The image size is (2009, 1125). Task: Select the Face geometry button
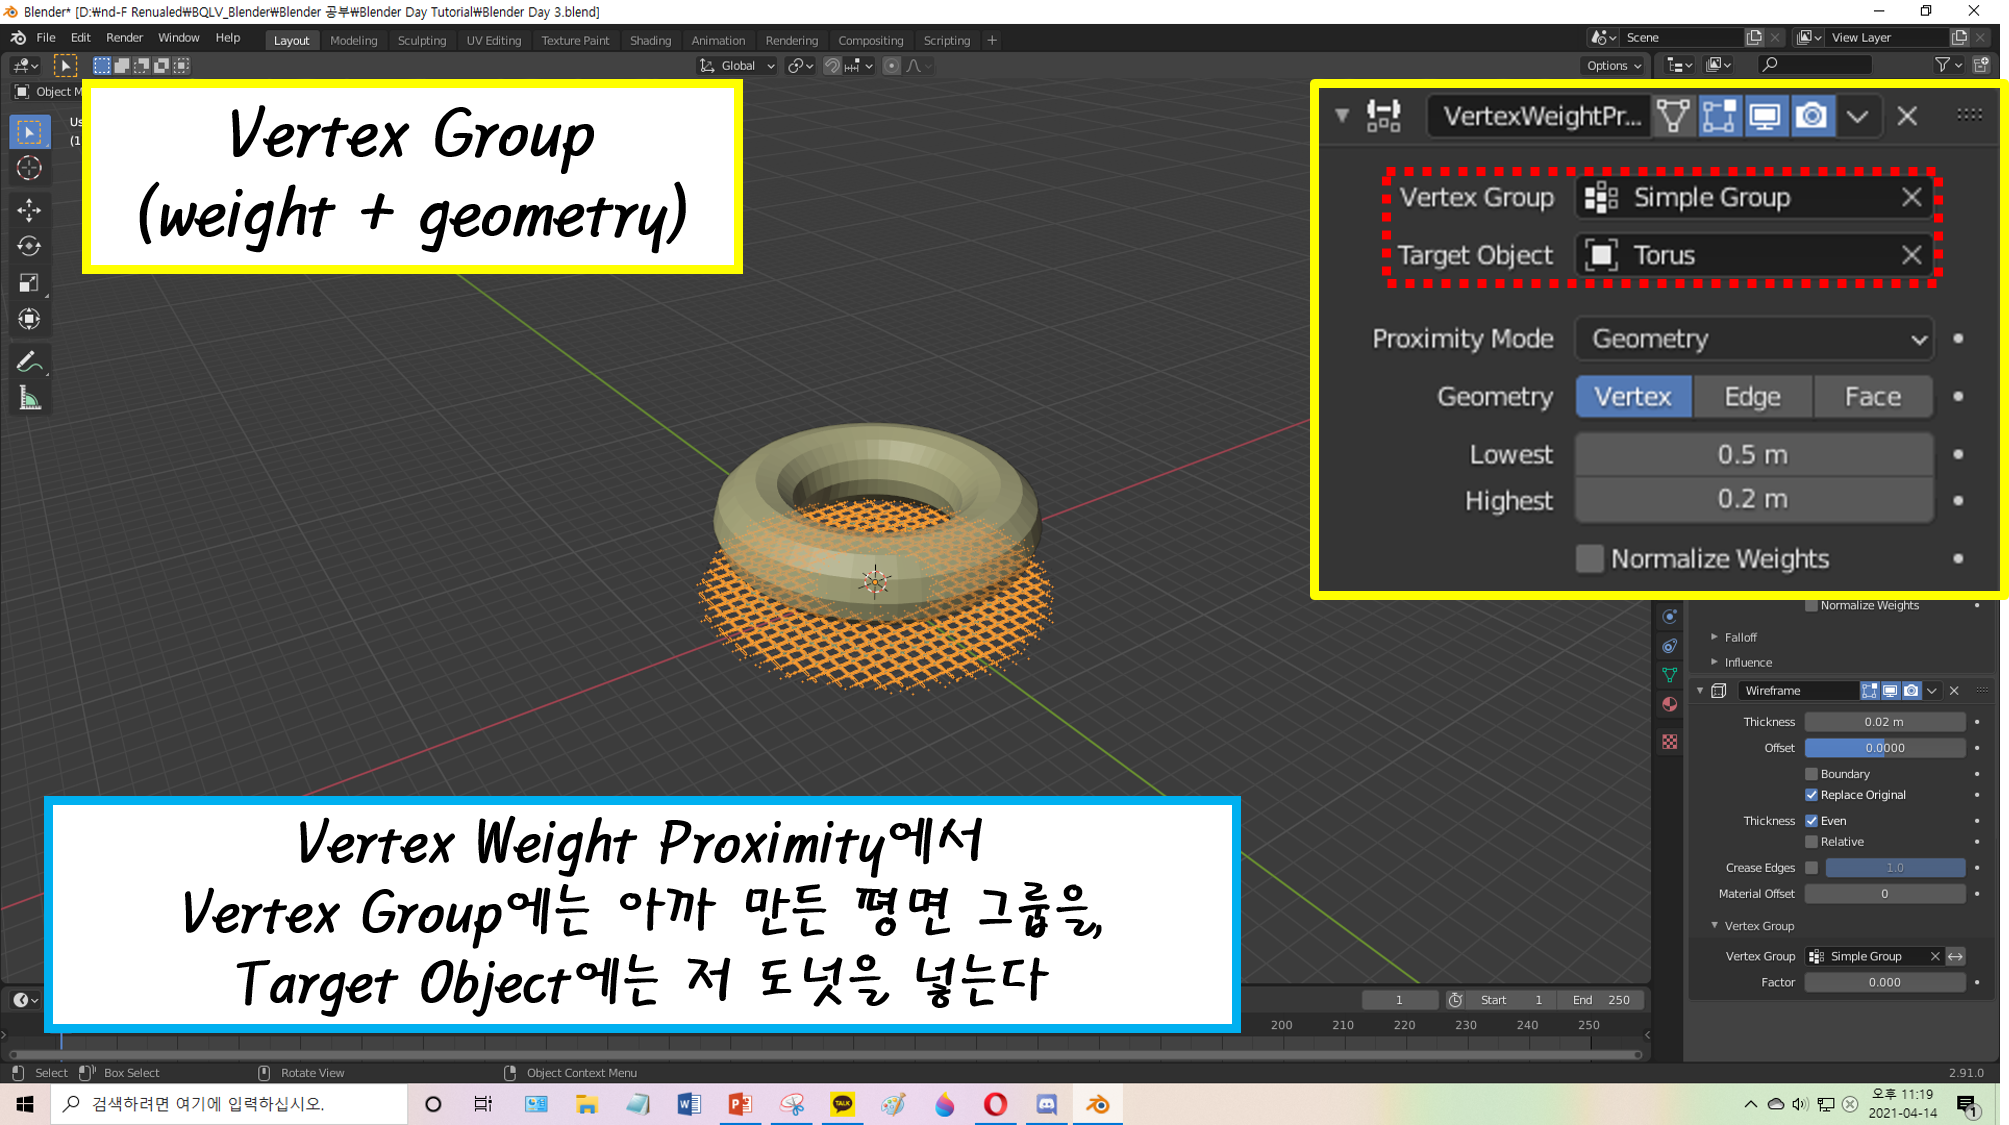tap(1872, 397)
